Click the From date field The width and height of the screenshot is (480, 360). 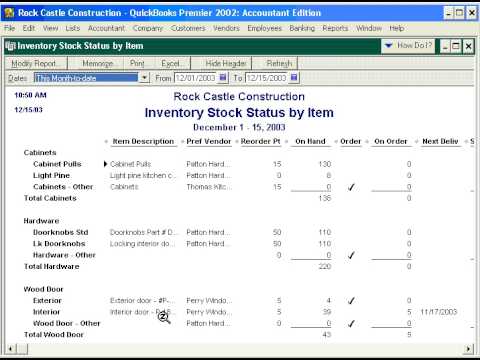[x=196, y=78]
